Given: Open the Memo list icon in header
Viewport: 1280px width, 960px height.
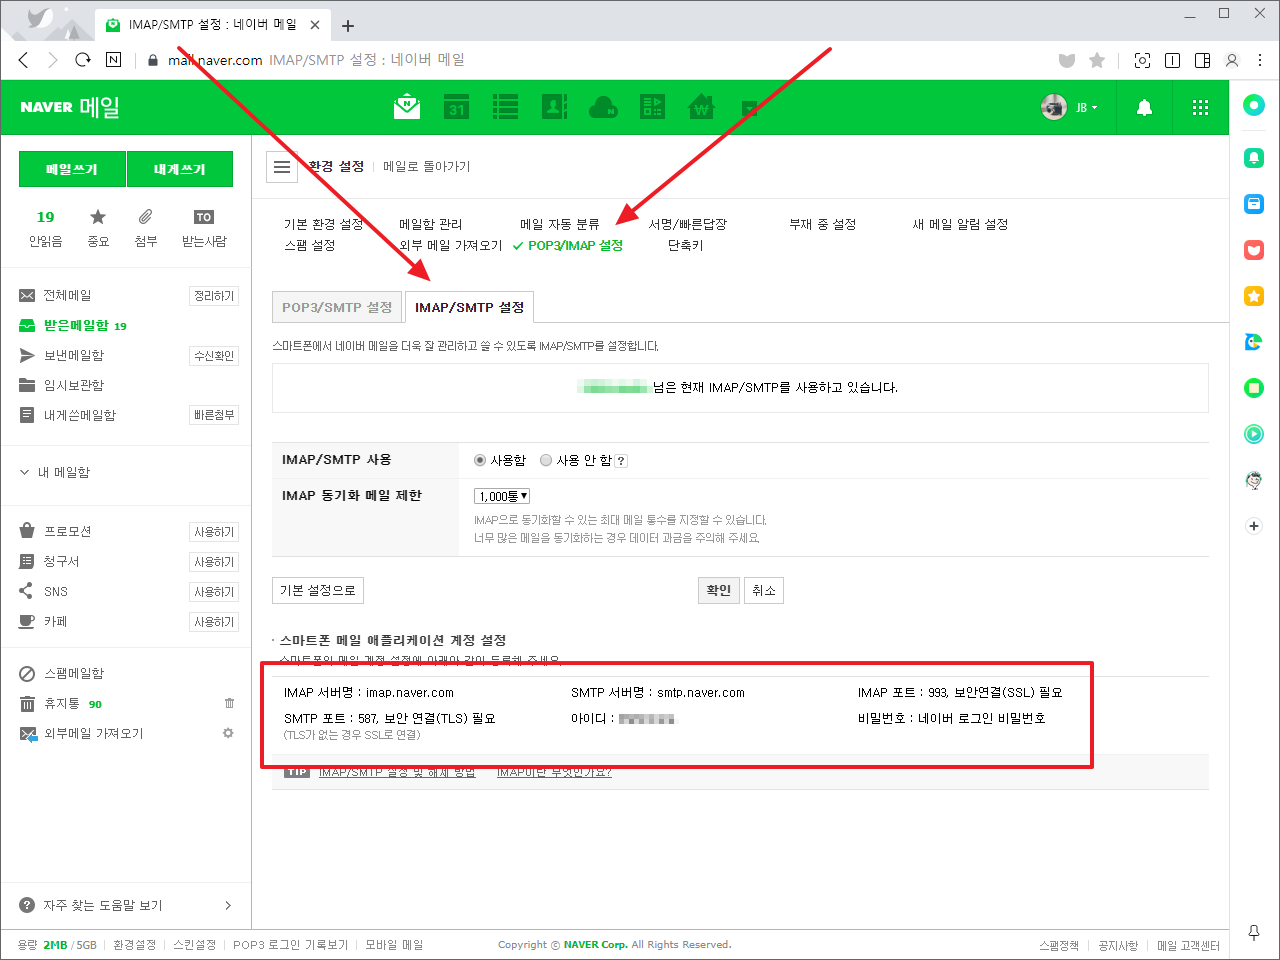Looking at the screenshot, I should tap(506, 106).
